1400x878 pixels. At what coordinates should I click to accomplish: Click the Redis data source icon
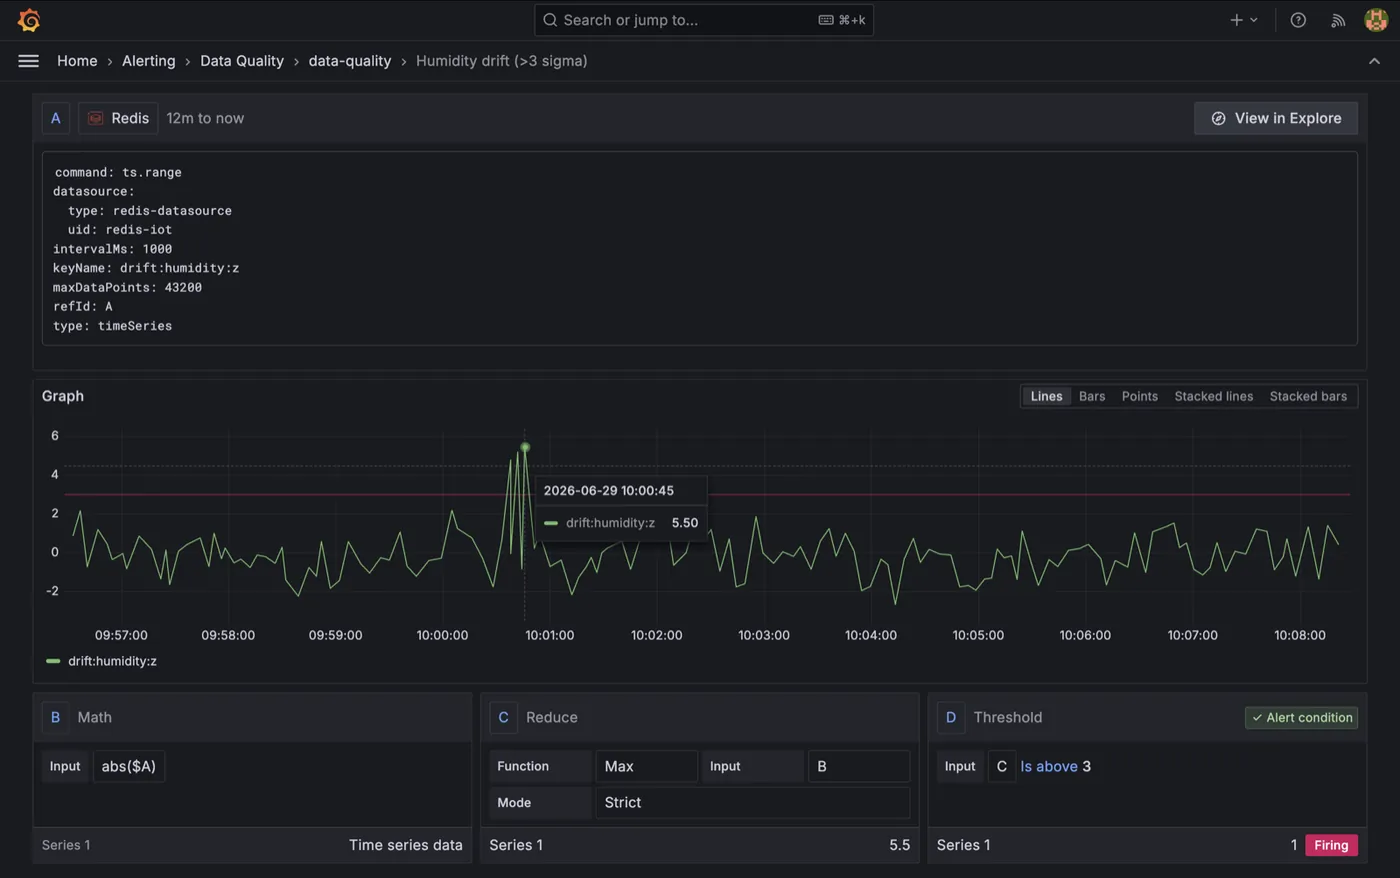point(96,118)
